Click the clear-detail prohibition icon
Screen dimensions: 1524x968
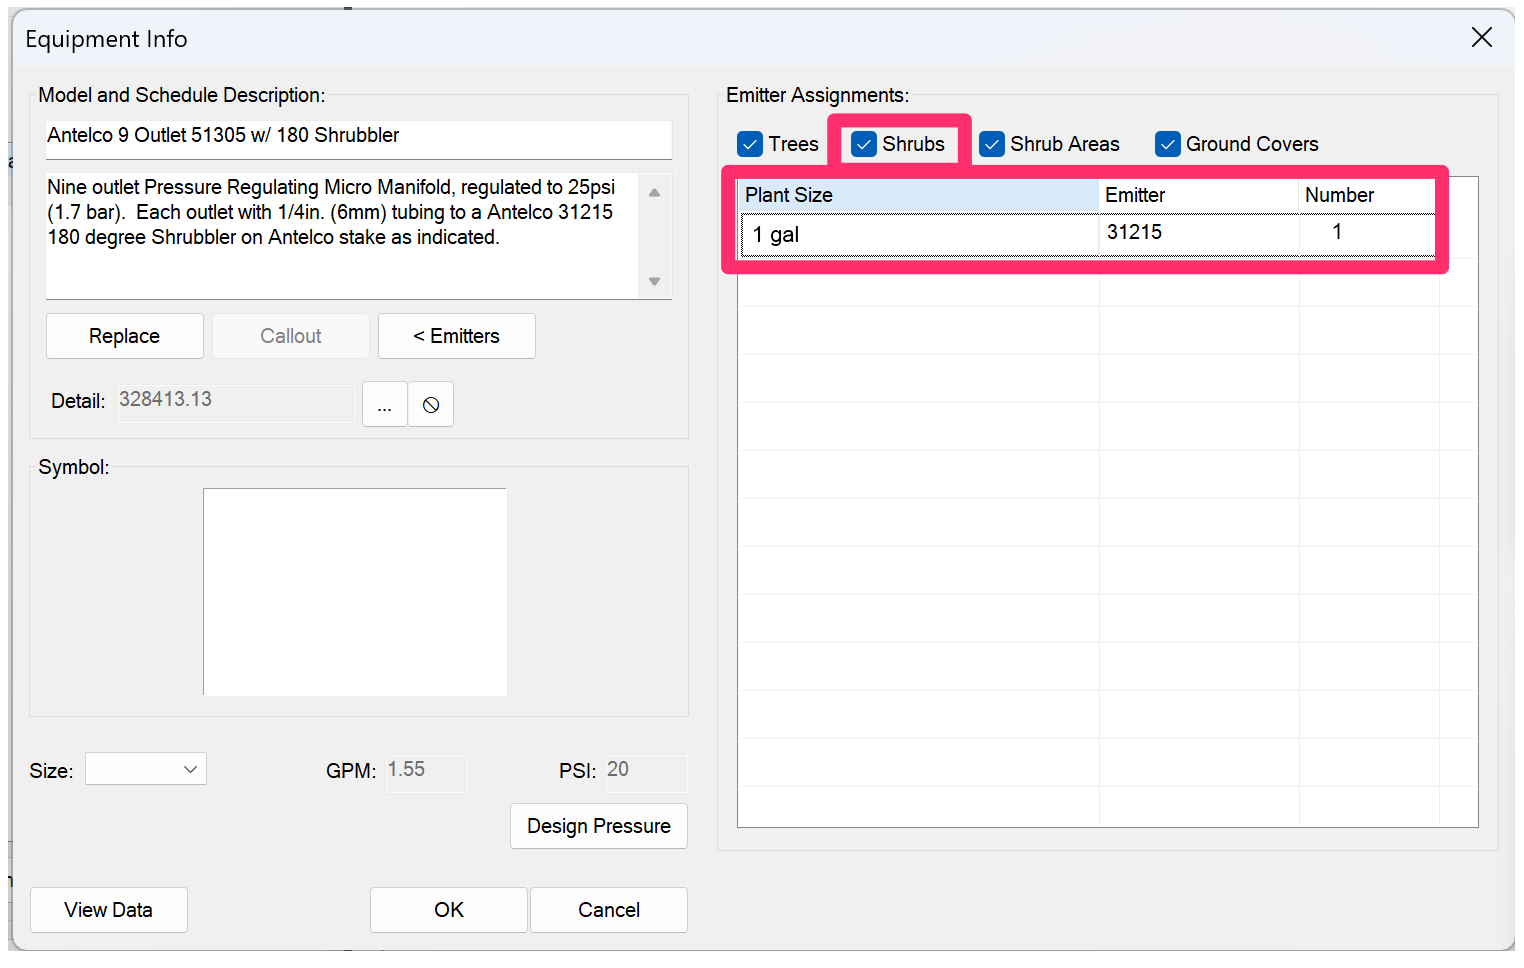click(x=430, y=404)
